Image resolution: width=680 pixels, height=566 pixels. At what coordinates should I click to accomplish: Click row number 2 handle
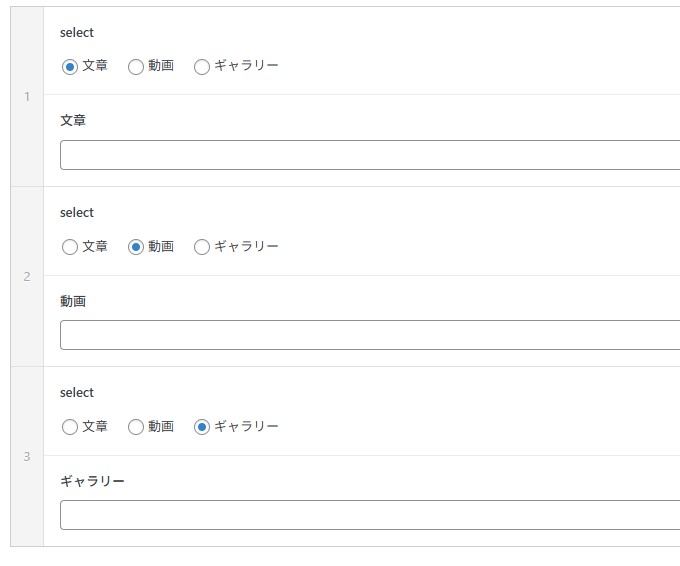tap(27, 276)
